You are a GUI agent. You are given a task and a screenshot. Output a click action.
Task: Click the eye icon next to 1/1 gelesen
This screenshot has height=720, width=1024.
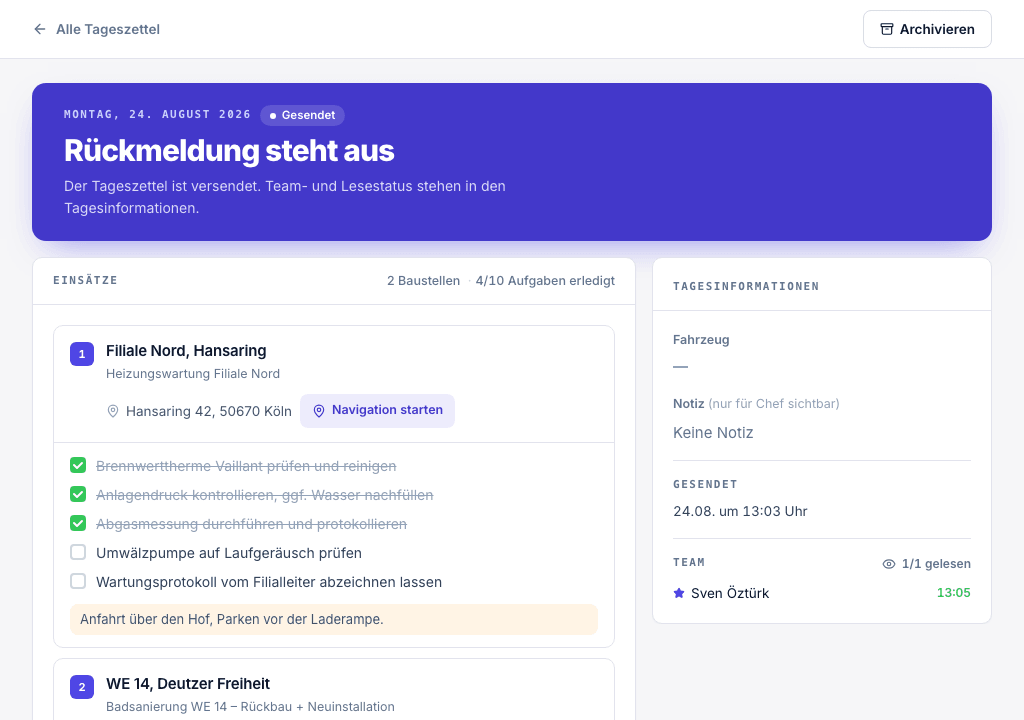click(x=889, y=564)
